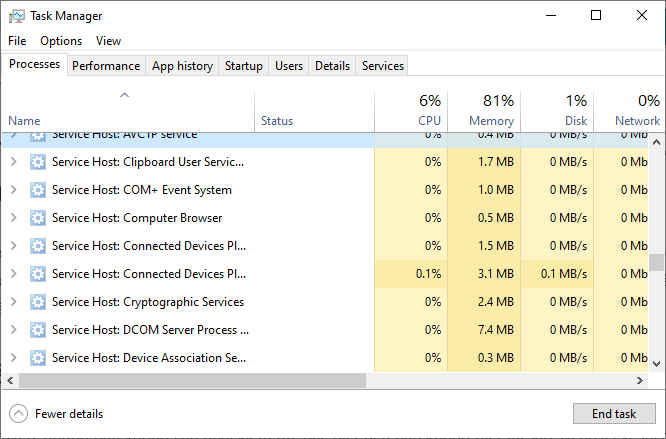Click the Computer Browser service gear icon
Image resolution: width=666 pixels, height=439 pixels.
38,218
